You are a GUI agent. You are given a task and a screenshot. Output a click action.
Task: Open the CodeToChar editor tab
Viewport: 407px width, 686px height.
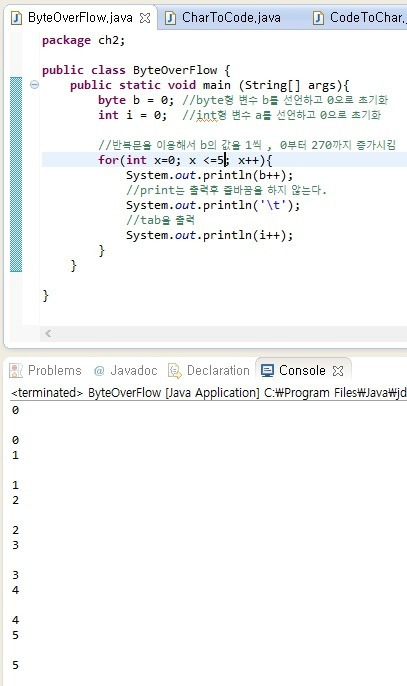tap(368, 18)
